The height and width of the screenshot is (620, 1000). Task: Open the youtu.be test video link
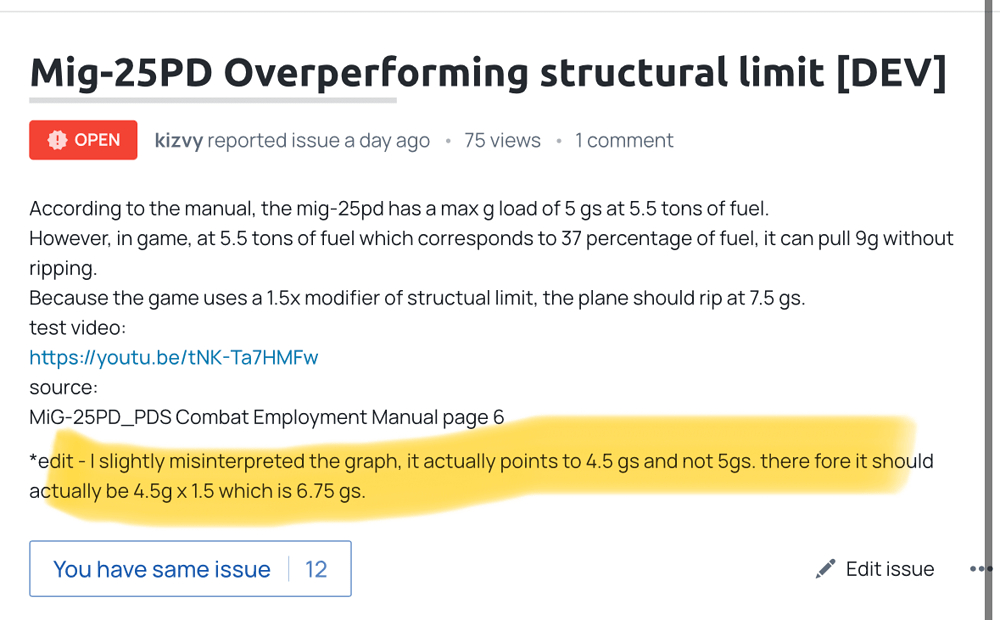pyautogui.click(x=173, y=357)
